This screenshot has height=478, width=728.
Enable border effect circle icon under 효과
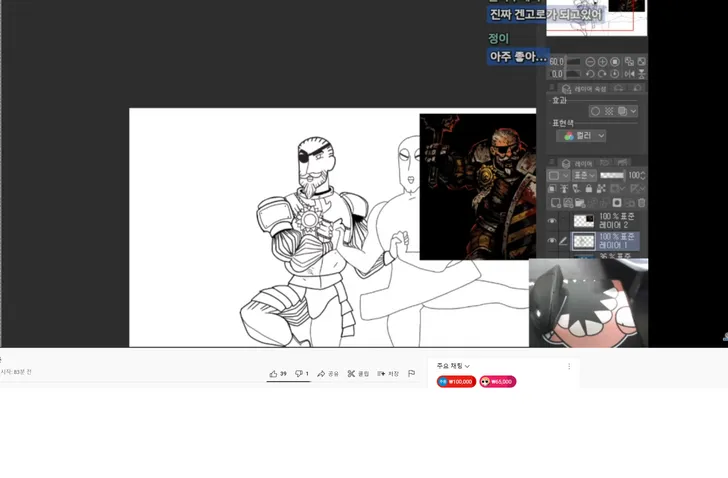[596, 111]
